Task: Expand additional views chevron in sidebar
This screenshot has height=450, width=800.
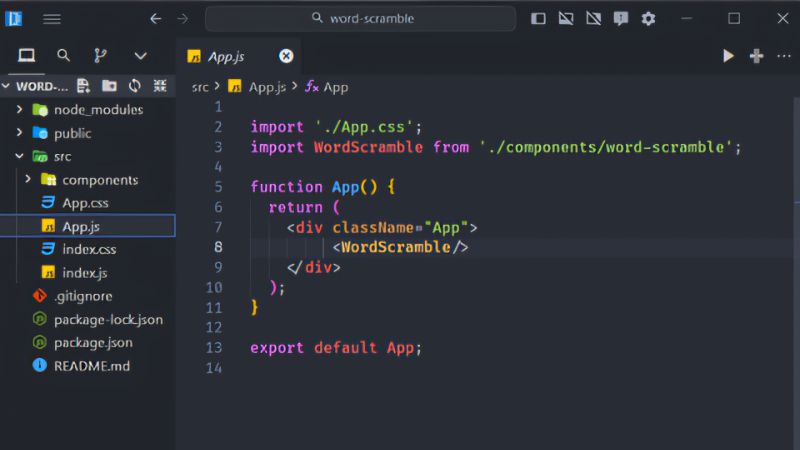Action: click(140, 56)
